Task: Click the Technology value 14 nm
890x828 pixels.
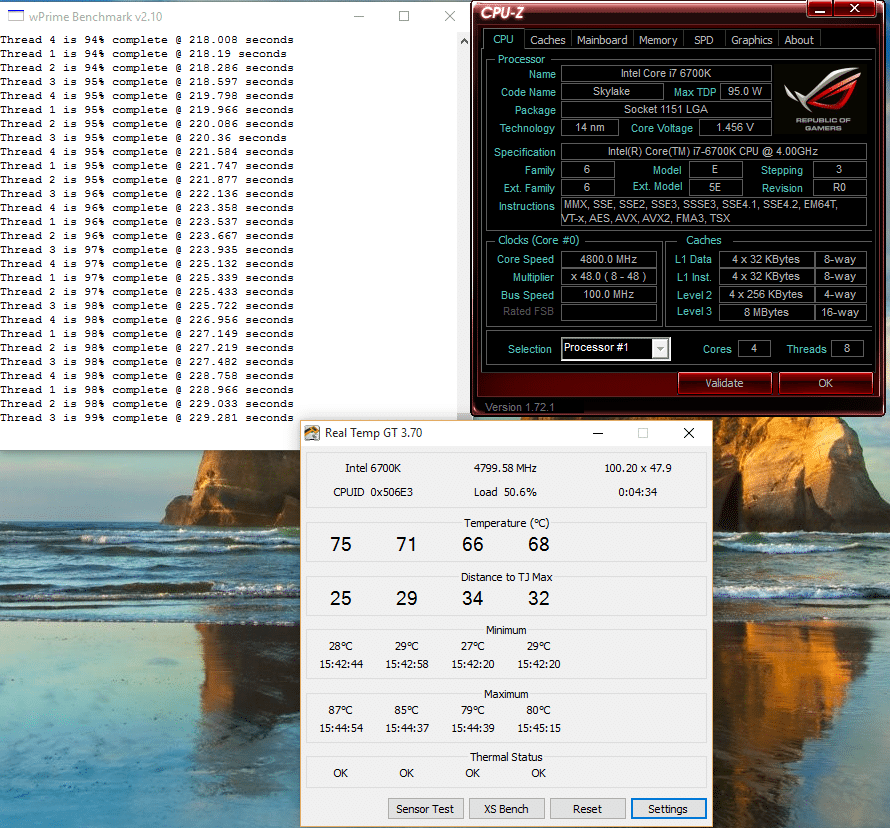Action: pyautogui.click(x=590, y=127)
